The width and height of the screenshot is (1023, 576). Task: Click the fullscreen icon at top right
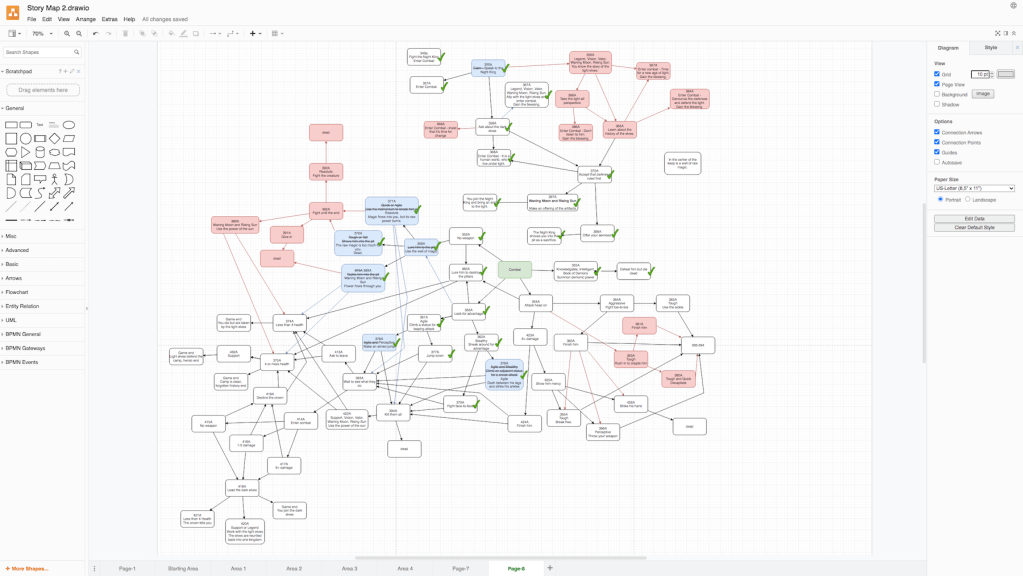(997, 33)
